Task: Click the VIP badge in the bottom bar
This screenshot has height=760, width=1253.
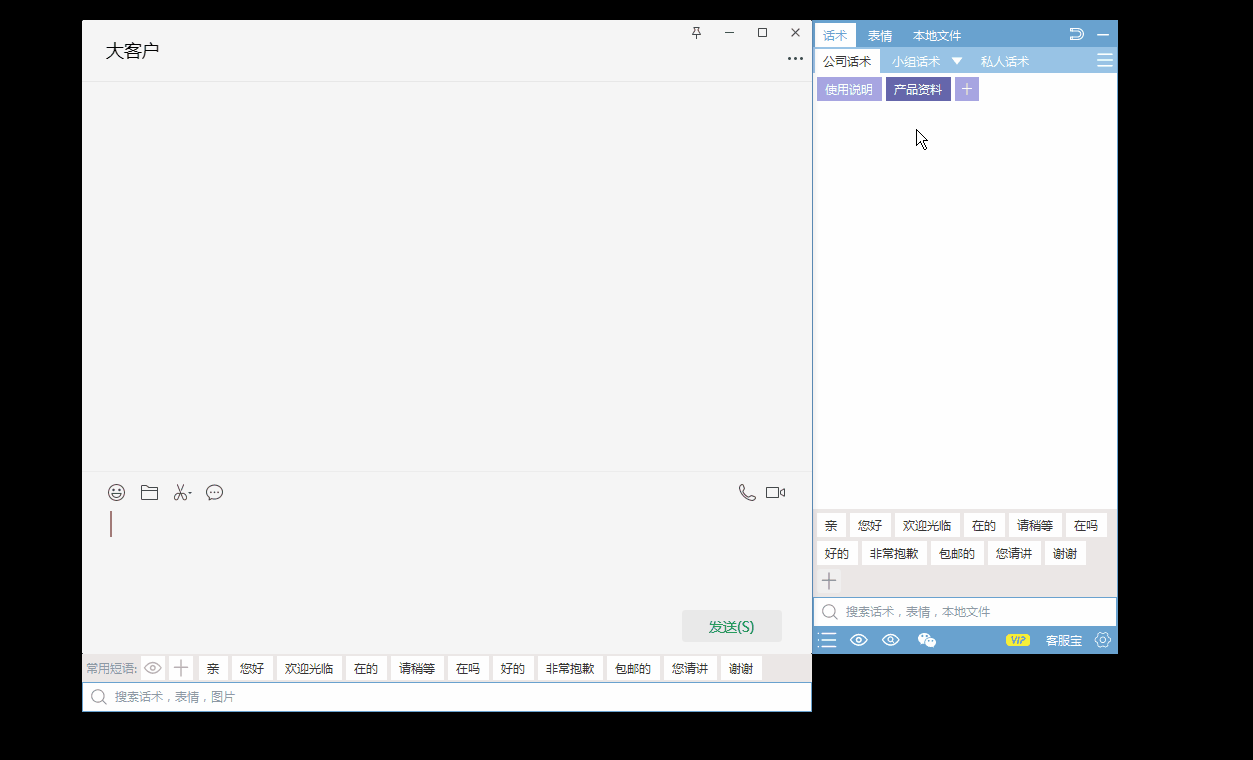Action: 1017,640
